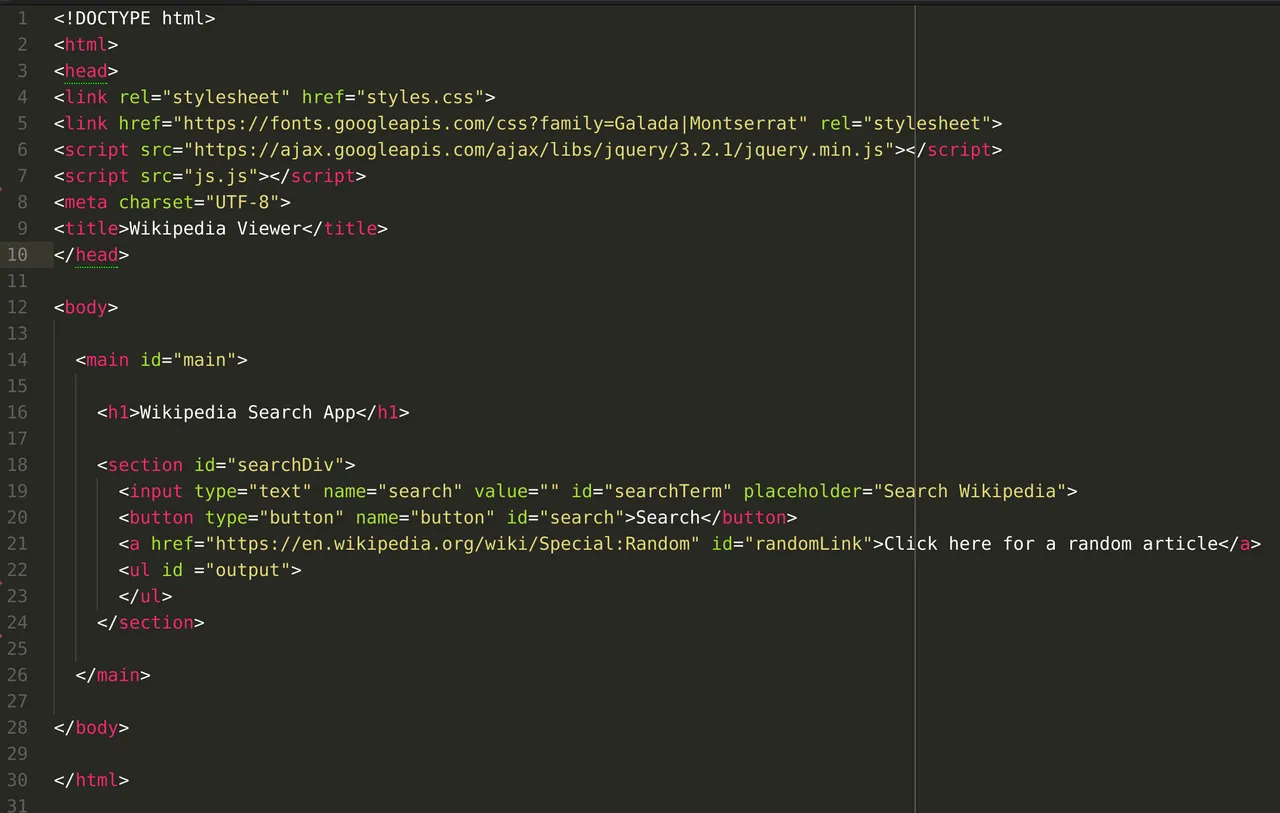Screen dimensions: 1280x813
Task: Click the "output" id value on line 22
Action: coord(247,570)
